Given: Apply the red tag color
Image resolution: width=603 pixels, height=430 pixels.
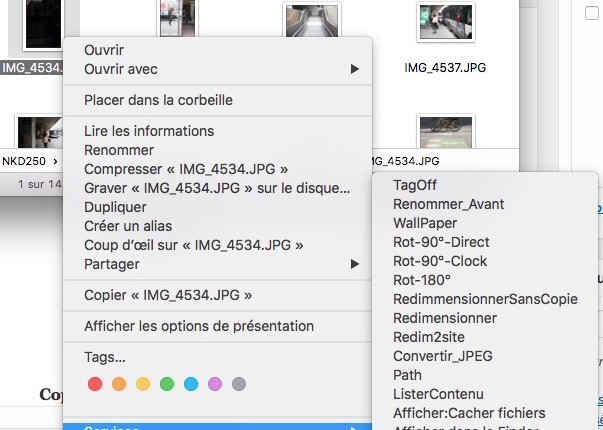Looking at the screenshot, I should point(95,384).
